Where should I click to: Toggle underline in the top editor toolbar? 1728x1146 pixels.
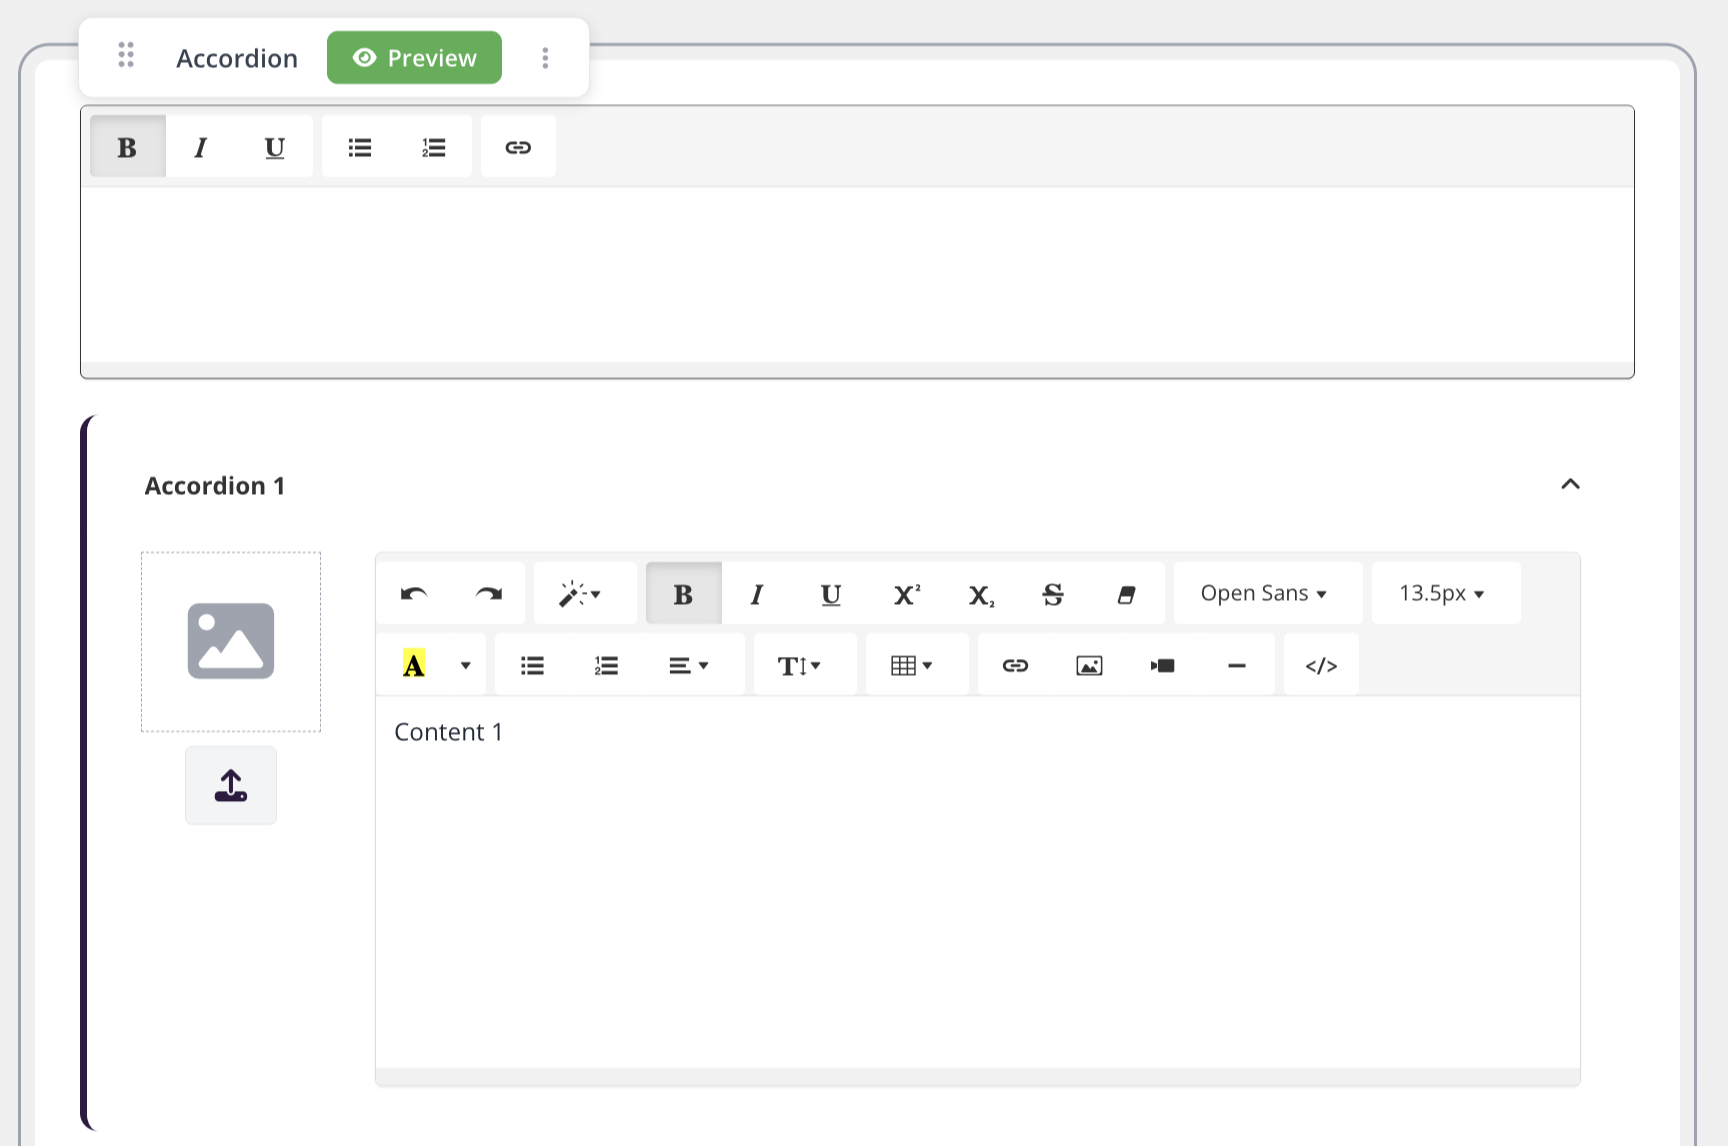point(275,147)
